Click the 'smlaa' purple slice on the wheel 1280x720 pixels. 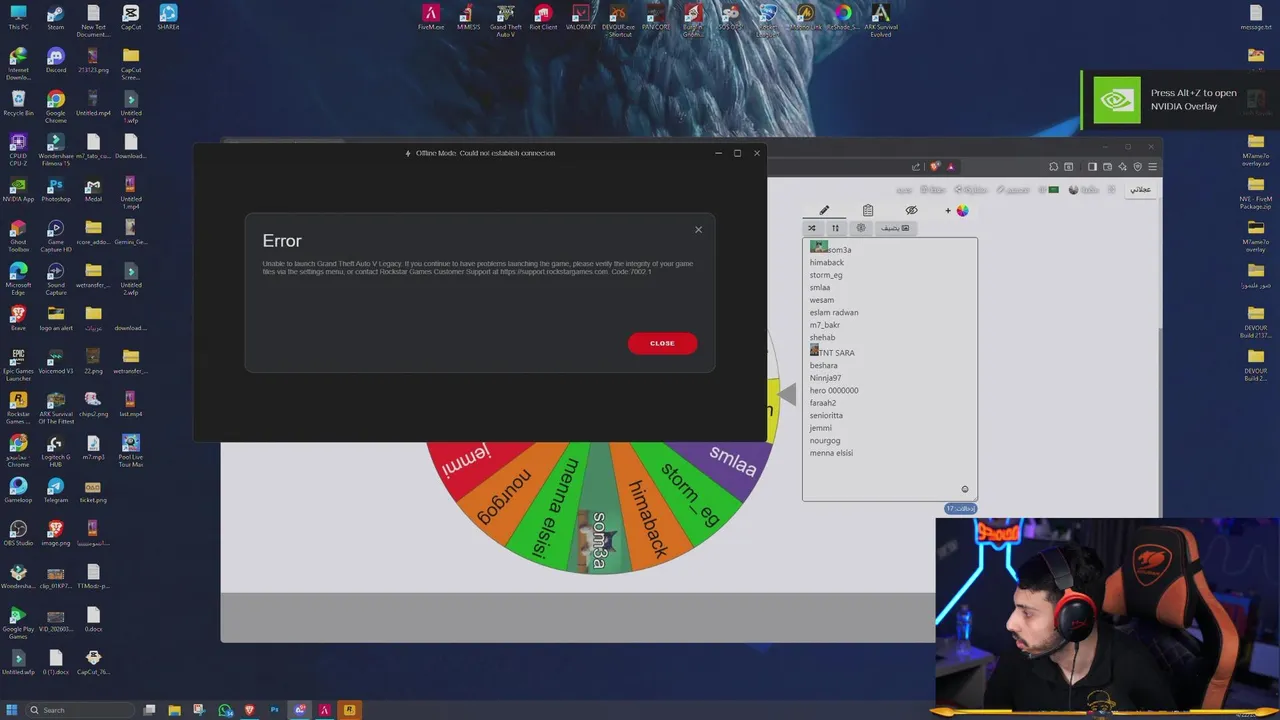point(732,462)
